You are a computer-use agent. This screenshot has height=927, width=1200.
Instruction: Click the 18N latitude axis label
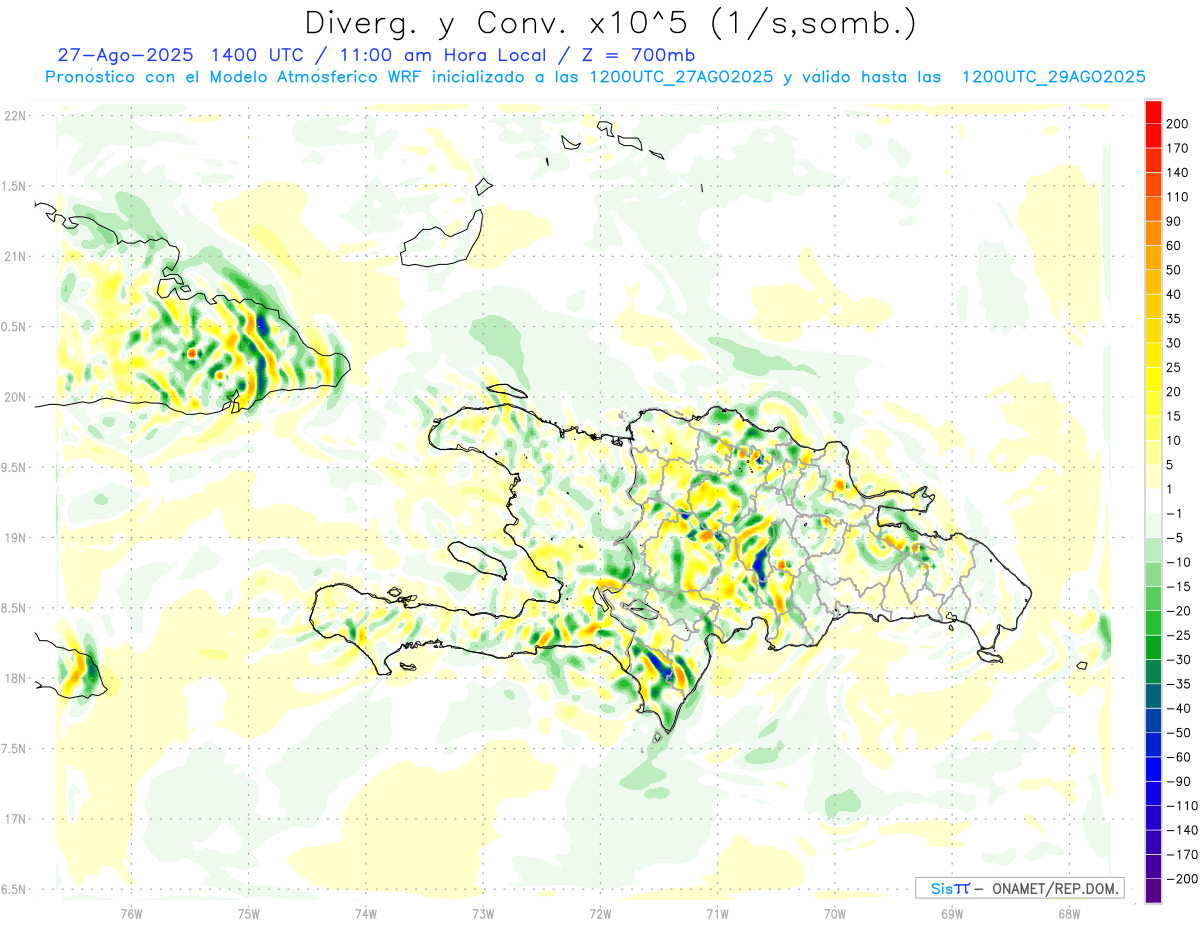(x=15, y=678)
